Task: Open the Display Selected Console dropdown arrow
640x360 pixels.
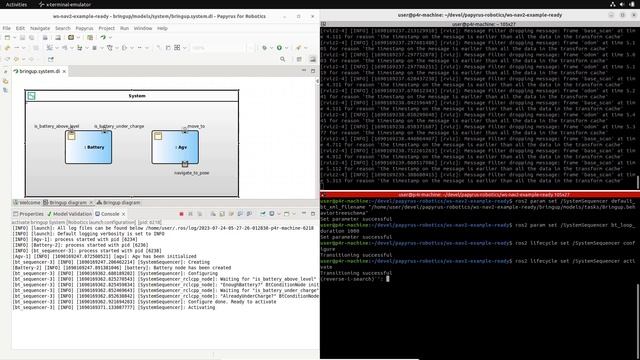Action: click(x=279, y=214)
